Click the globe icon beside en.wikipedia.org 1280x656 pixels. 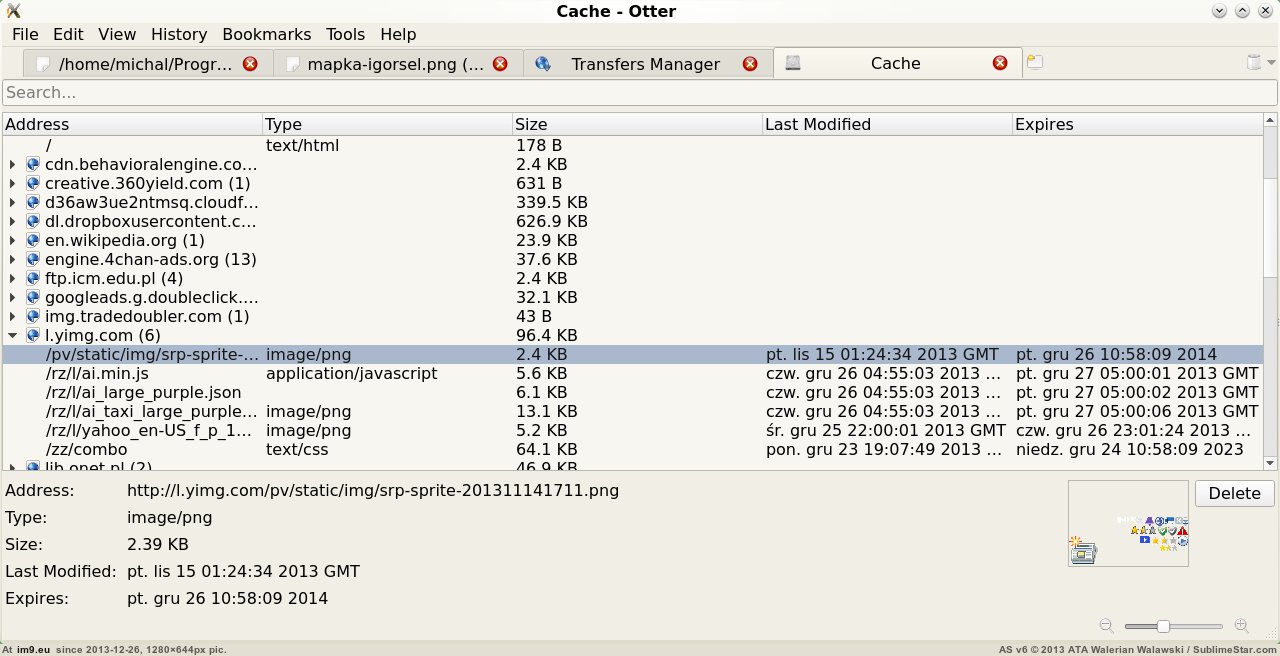pos(33,240)
